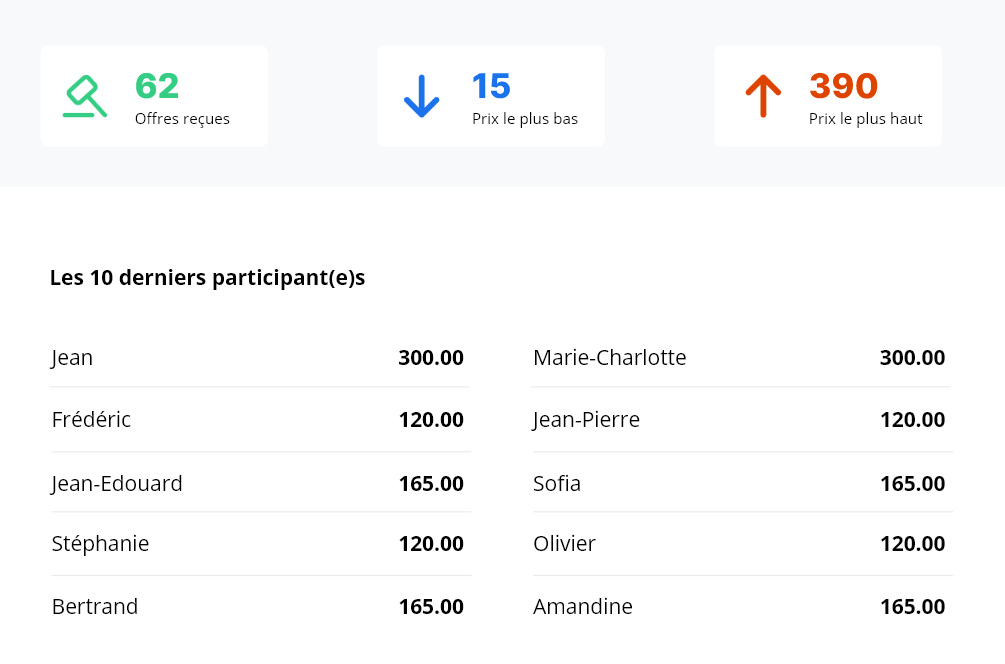
Task: Click the "Prix le plus bas" label
Action: coord(525,119)
